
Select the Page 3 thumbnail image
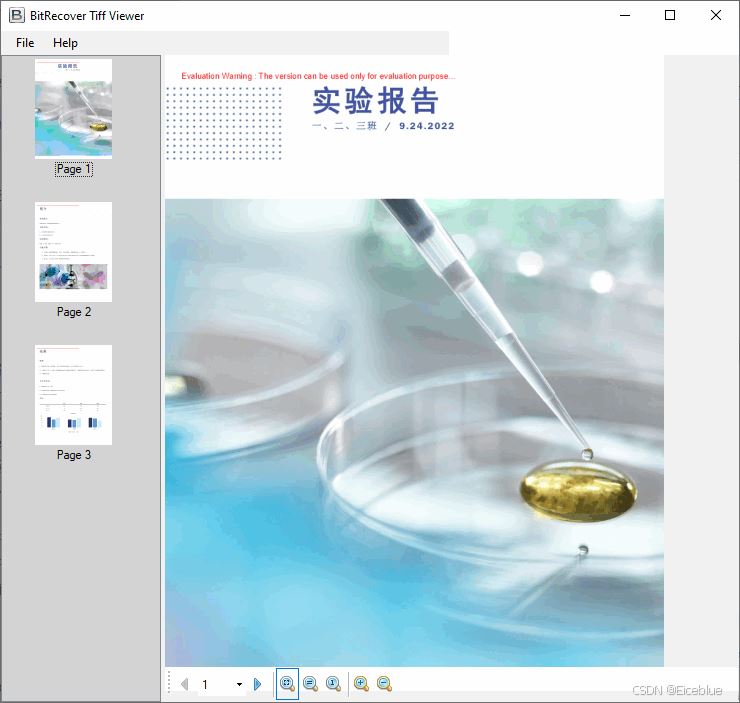[x=74, y=395]
